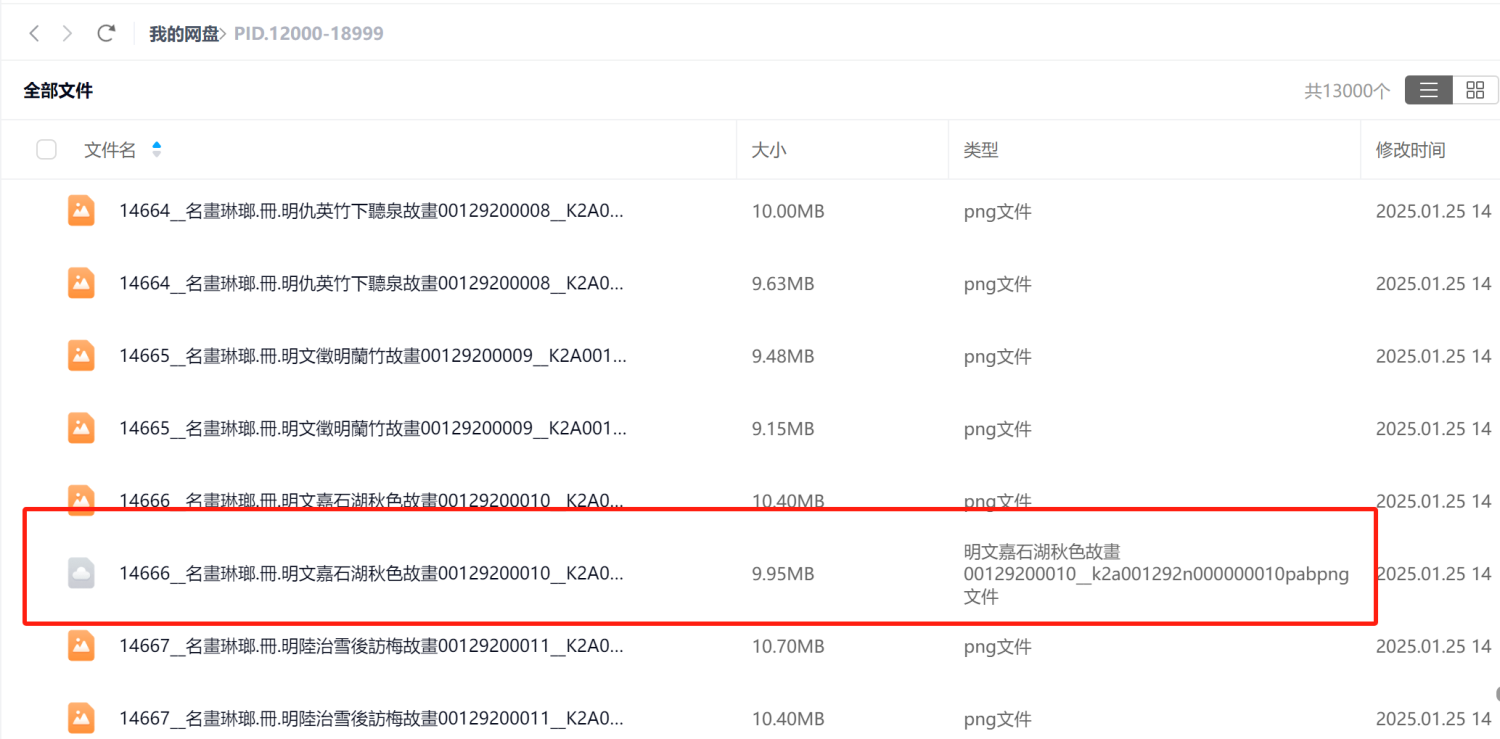Sort by the 类型 column header
The image size is (1500, 739).
(981, 150)
